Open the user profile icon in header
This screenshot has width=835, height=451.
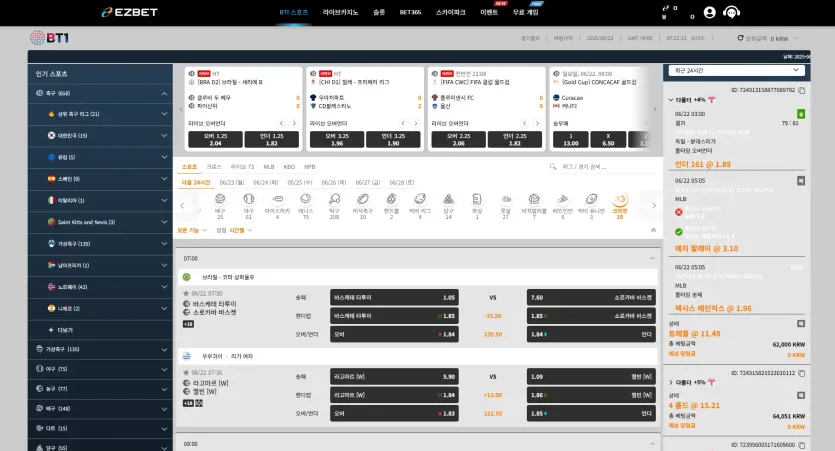coord(709,12)
